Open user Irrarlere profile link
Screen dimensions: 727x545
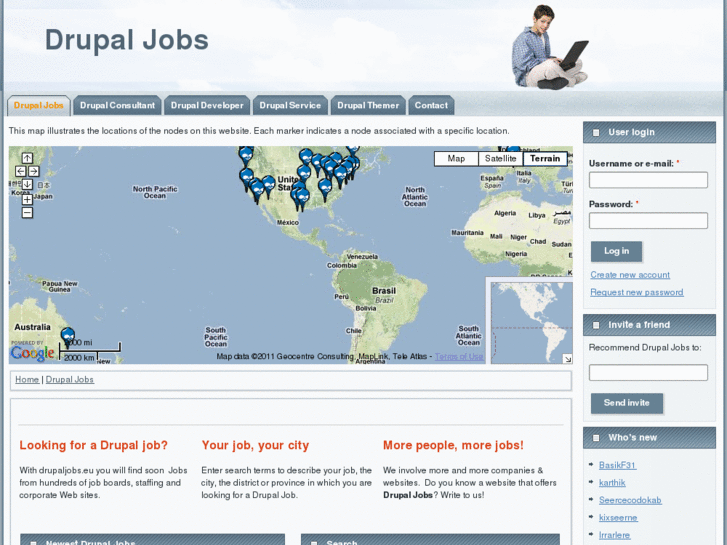(x=614, y=535)
